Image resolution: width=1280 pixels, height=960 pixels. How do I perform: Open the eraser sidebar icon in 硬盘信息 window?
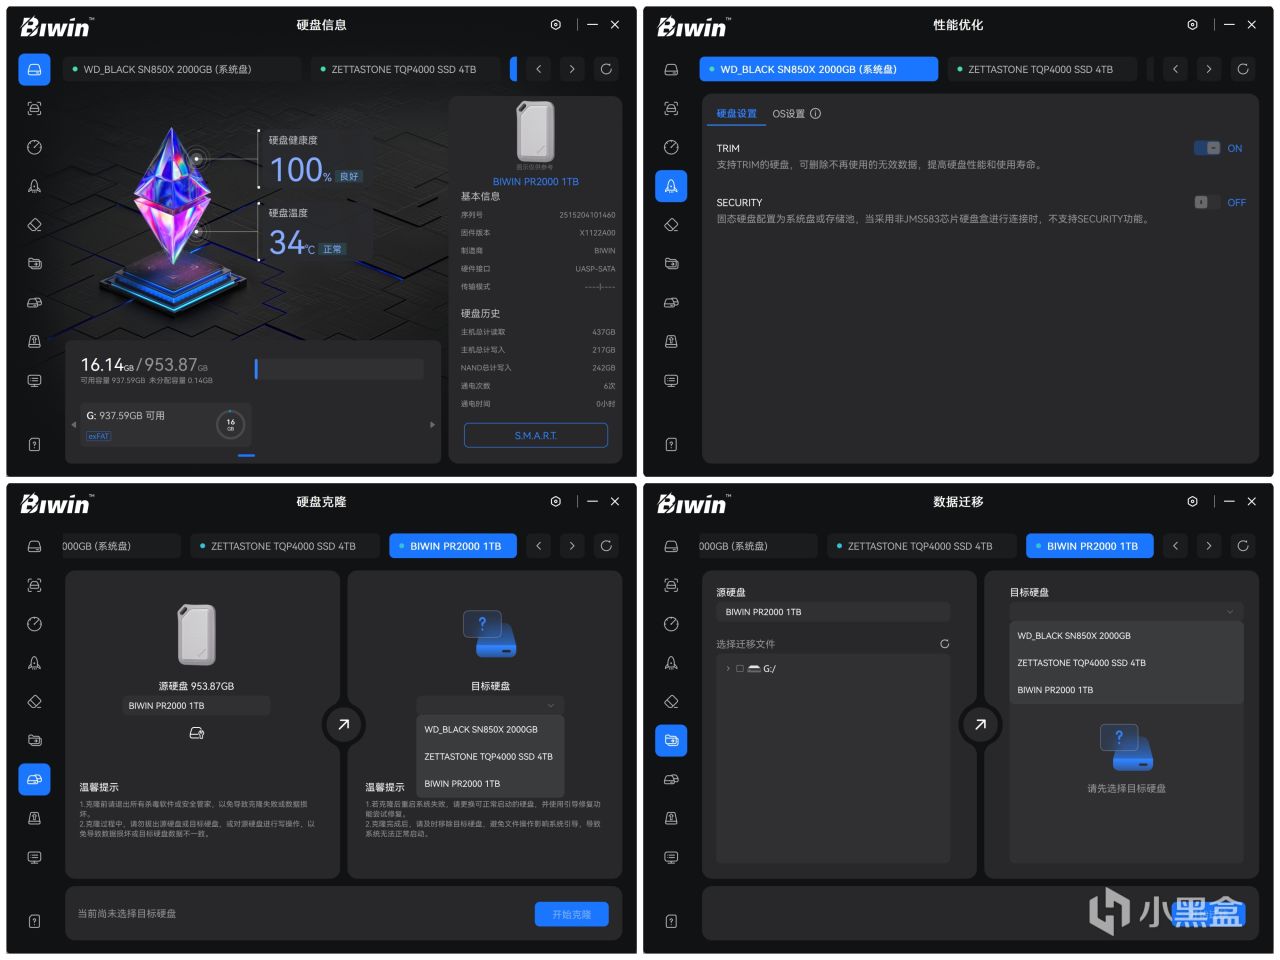pyautogui.click(x=34, y=225)
